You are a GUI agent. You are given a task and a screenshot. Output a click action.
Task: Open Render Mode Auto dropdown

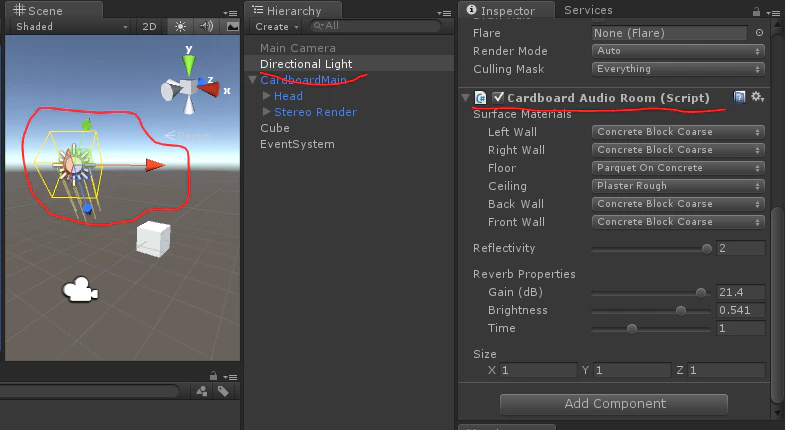click(x=678, y=51)
